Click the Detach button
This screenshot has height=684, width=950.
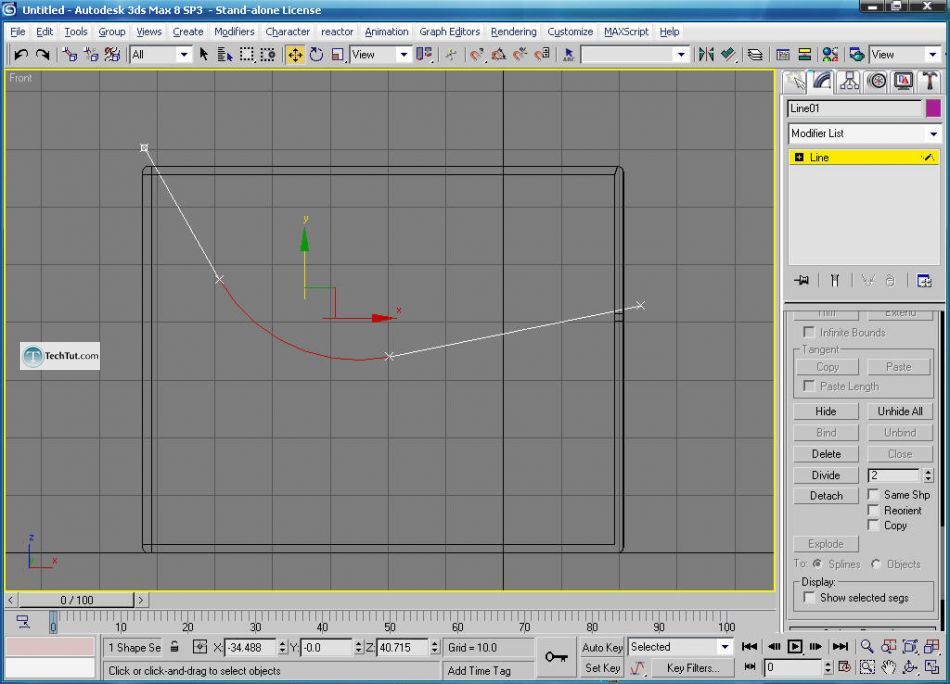[x=826, y=496]
